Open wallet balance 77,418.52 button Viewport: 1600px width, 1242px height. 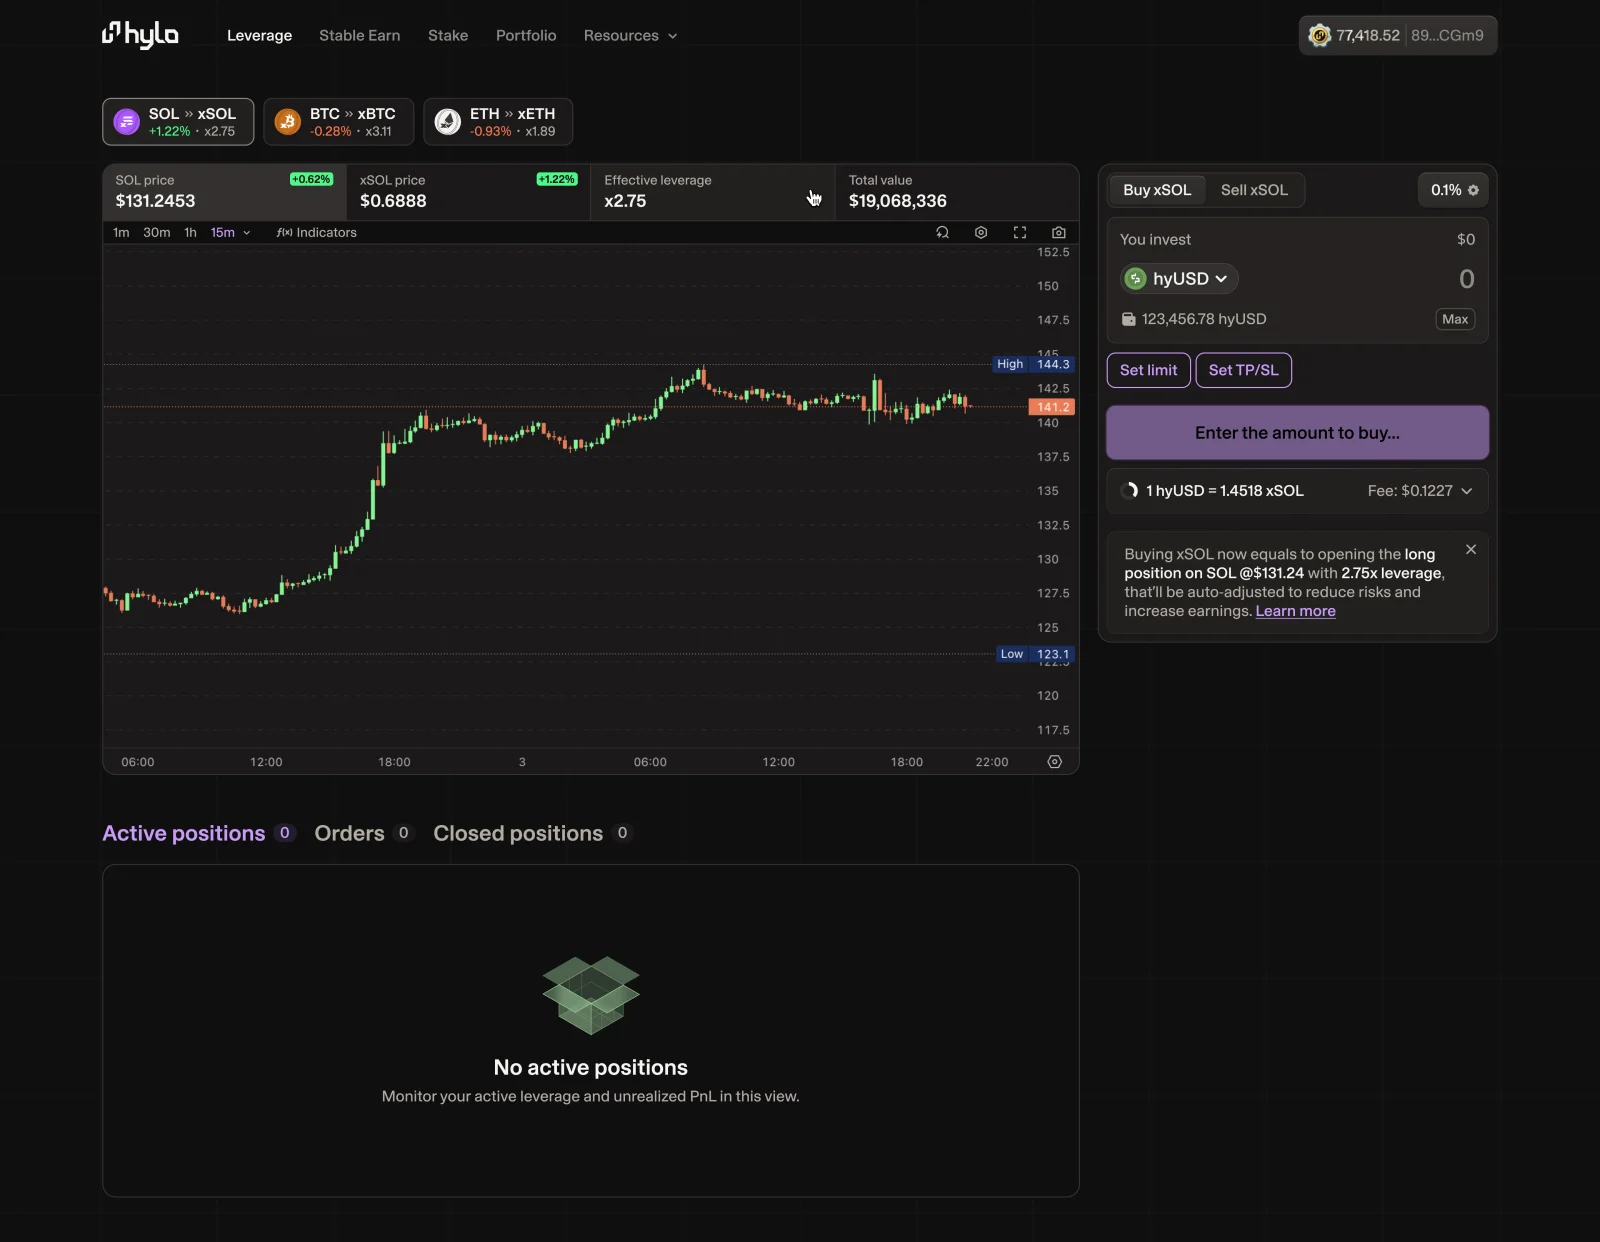click(1397, 35)
